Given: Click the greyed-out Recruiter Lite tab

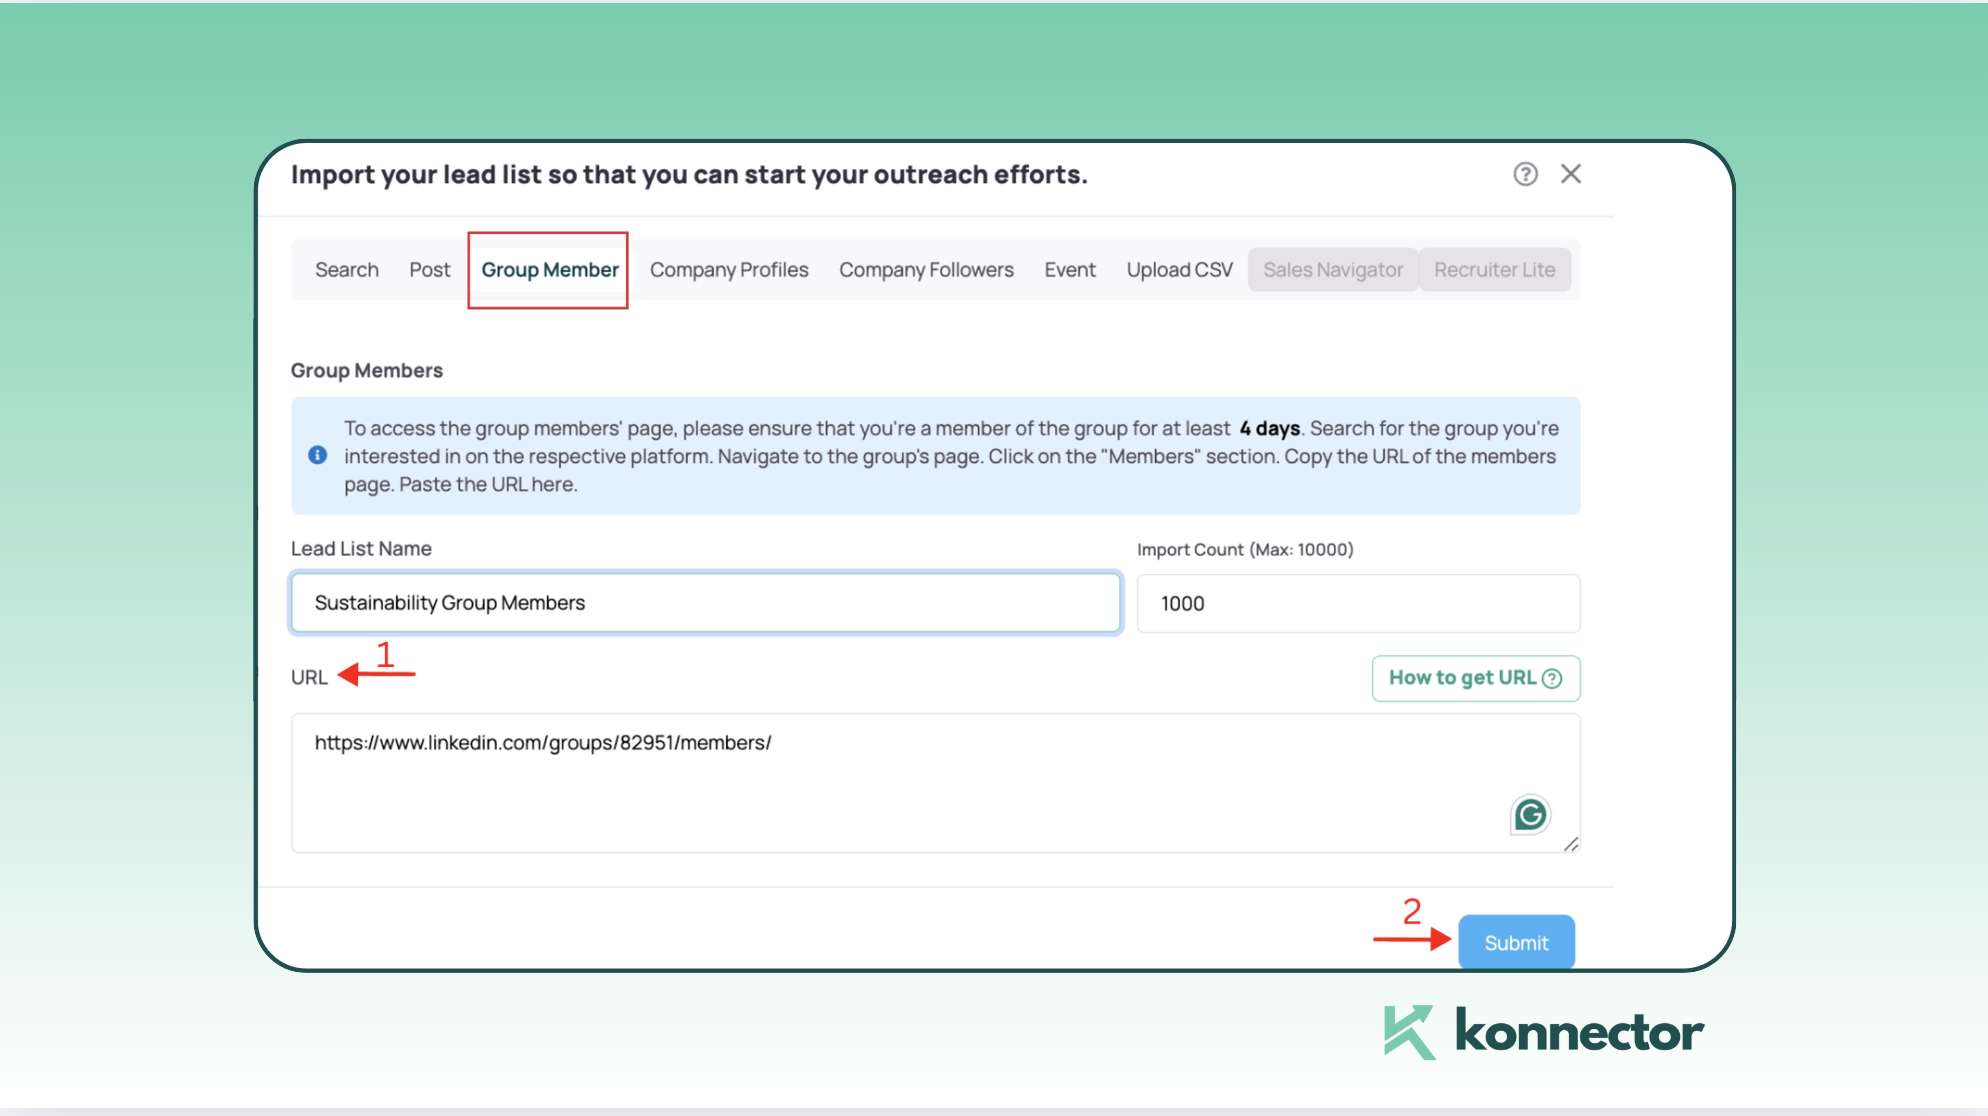Looking at the screenshot, I should coord(1494,269).
